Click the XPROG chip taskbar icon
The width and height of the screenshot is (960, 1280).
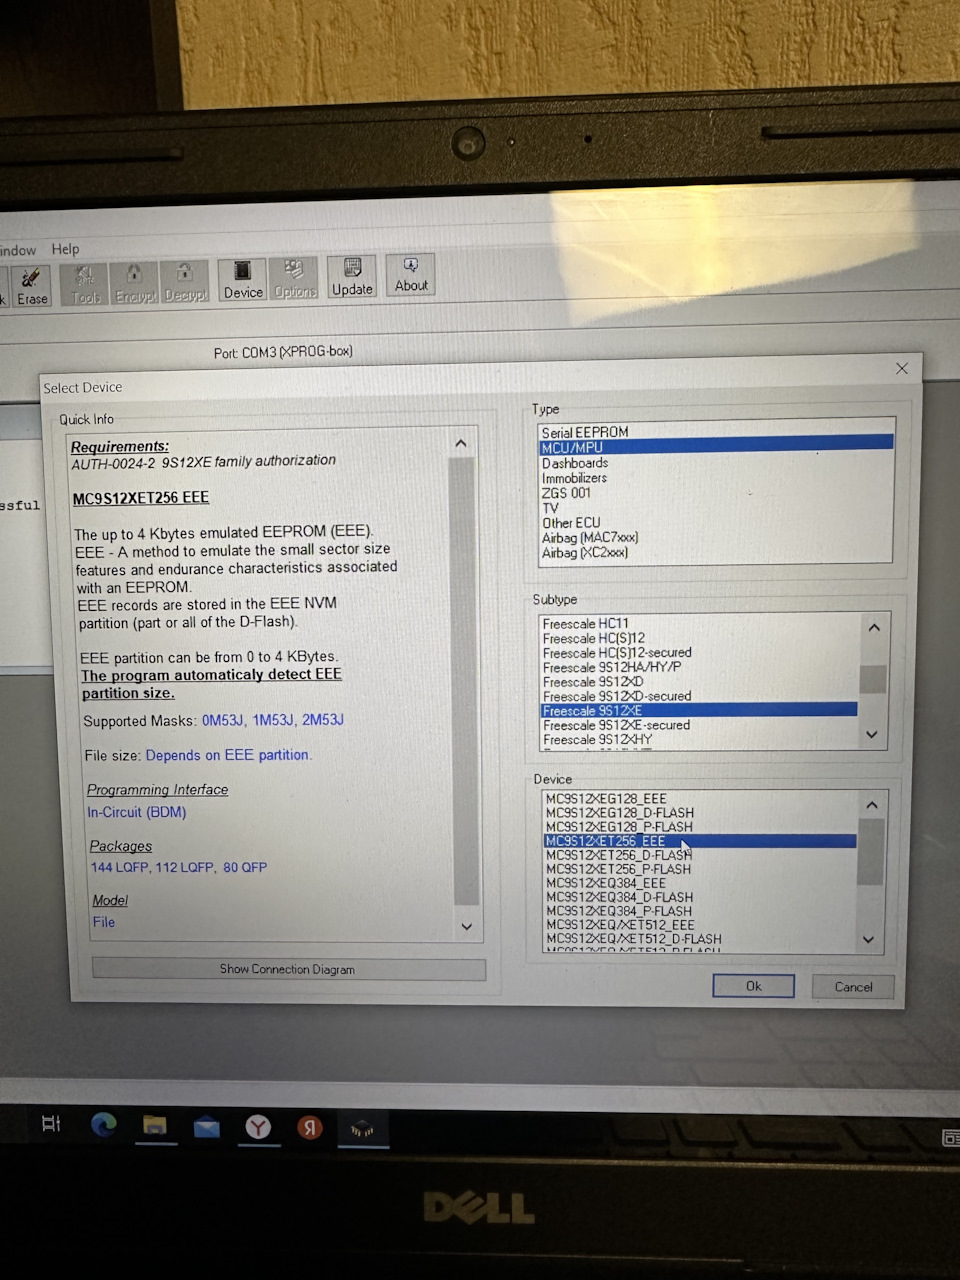[x=361, y=1129]
